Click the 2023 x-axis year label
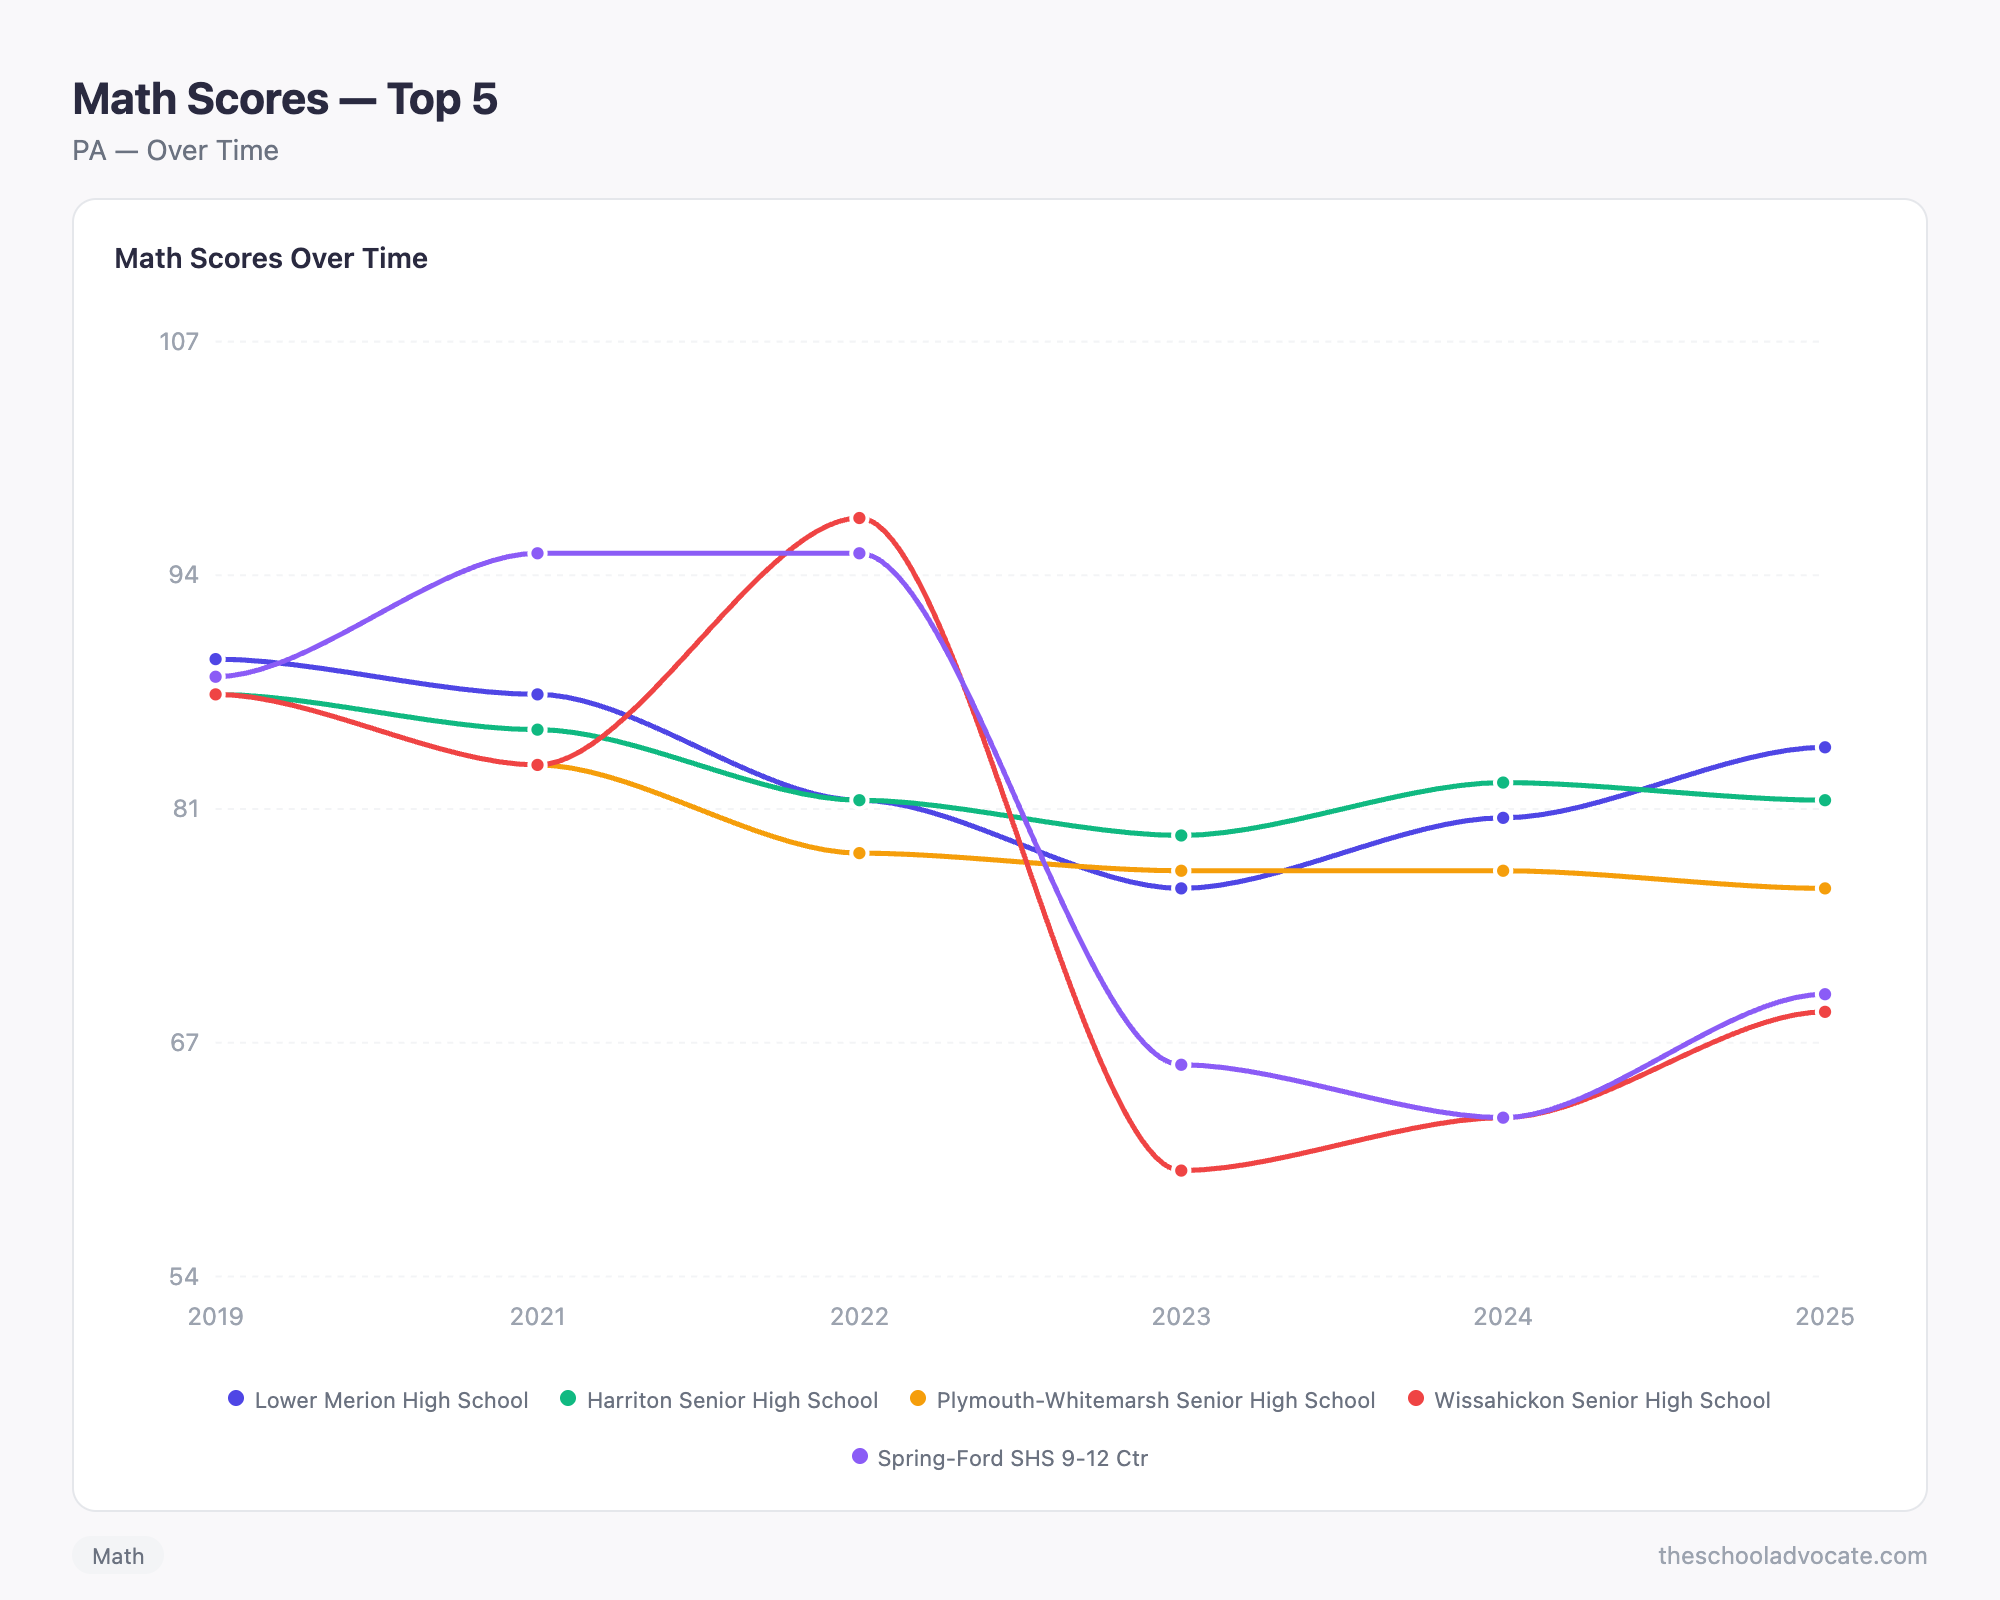This screenshot has height=1600, width=2000. 1181,1316
